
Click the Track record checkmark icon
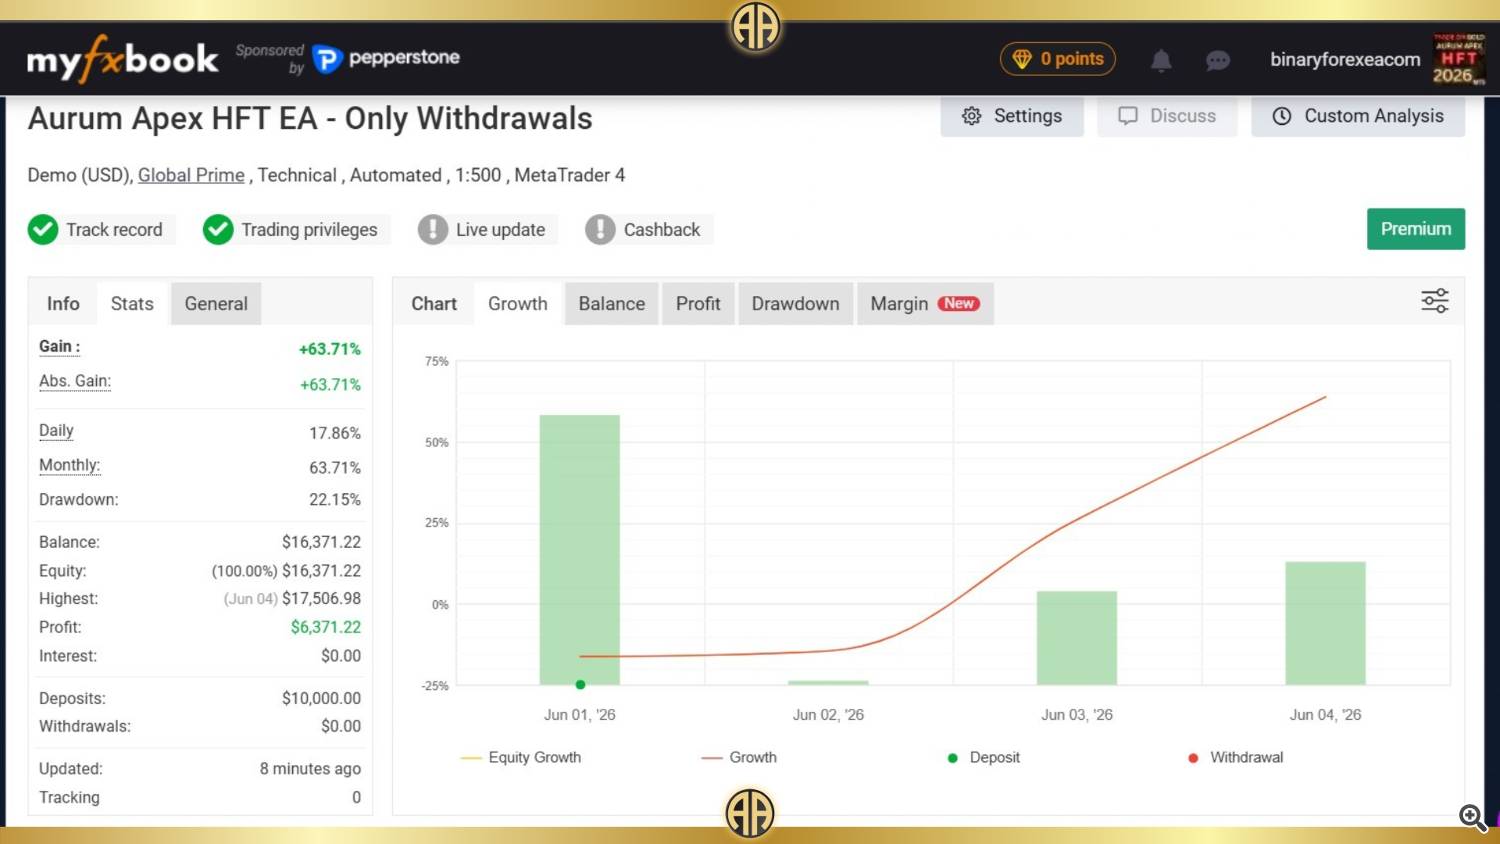coord(43,230)
